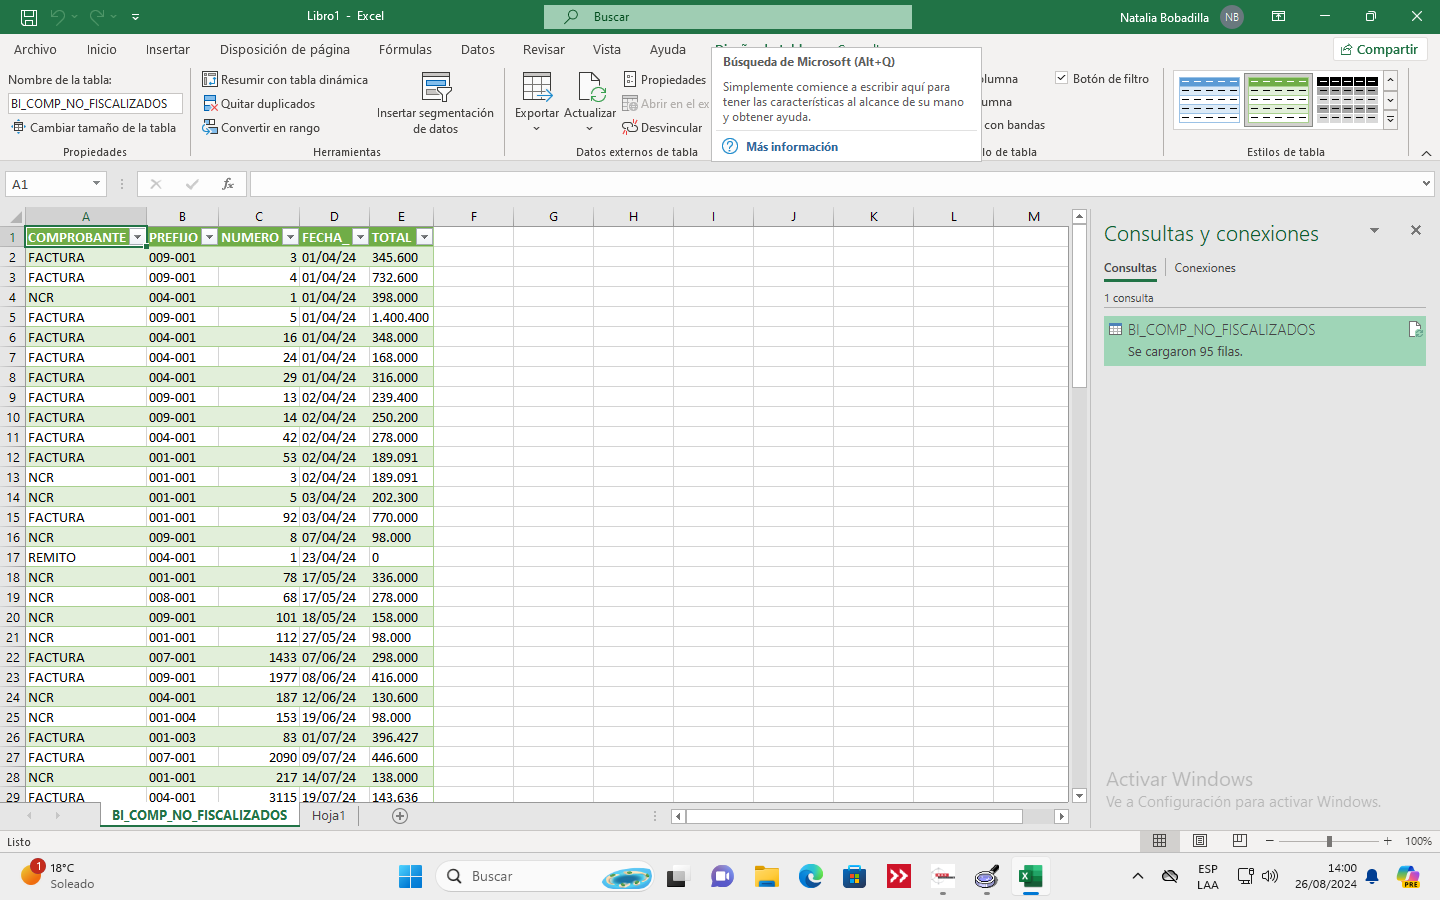Viewport: 1440px width, 900px height.
Task: Click Quitar duplicados tool
Action: point(267,104)
